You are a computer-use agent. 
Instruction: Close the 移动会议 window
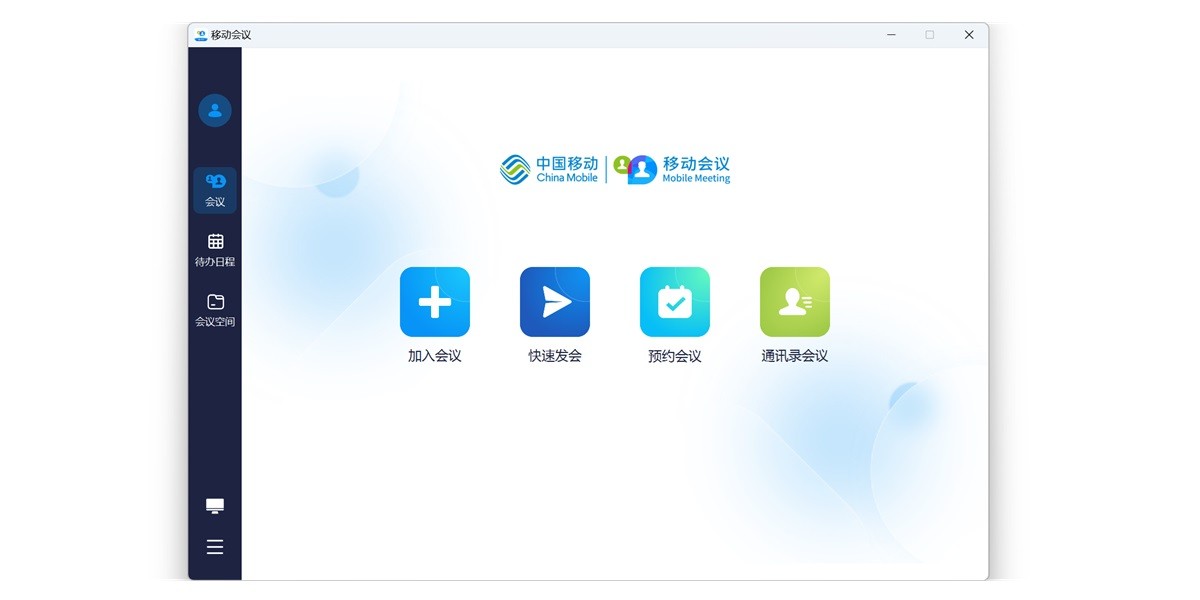tap(968, 35)
